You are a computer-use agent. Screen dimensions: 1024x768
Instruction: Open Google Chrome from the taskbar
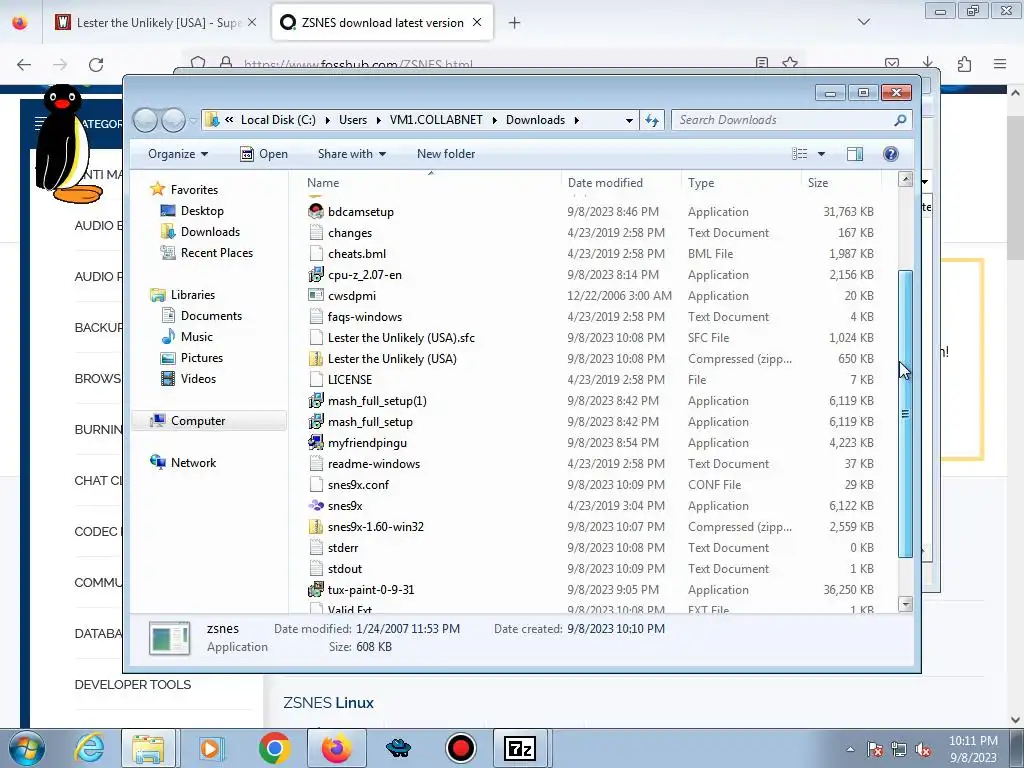[274, 748]
